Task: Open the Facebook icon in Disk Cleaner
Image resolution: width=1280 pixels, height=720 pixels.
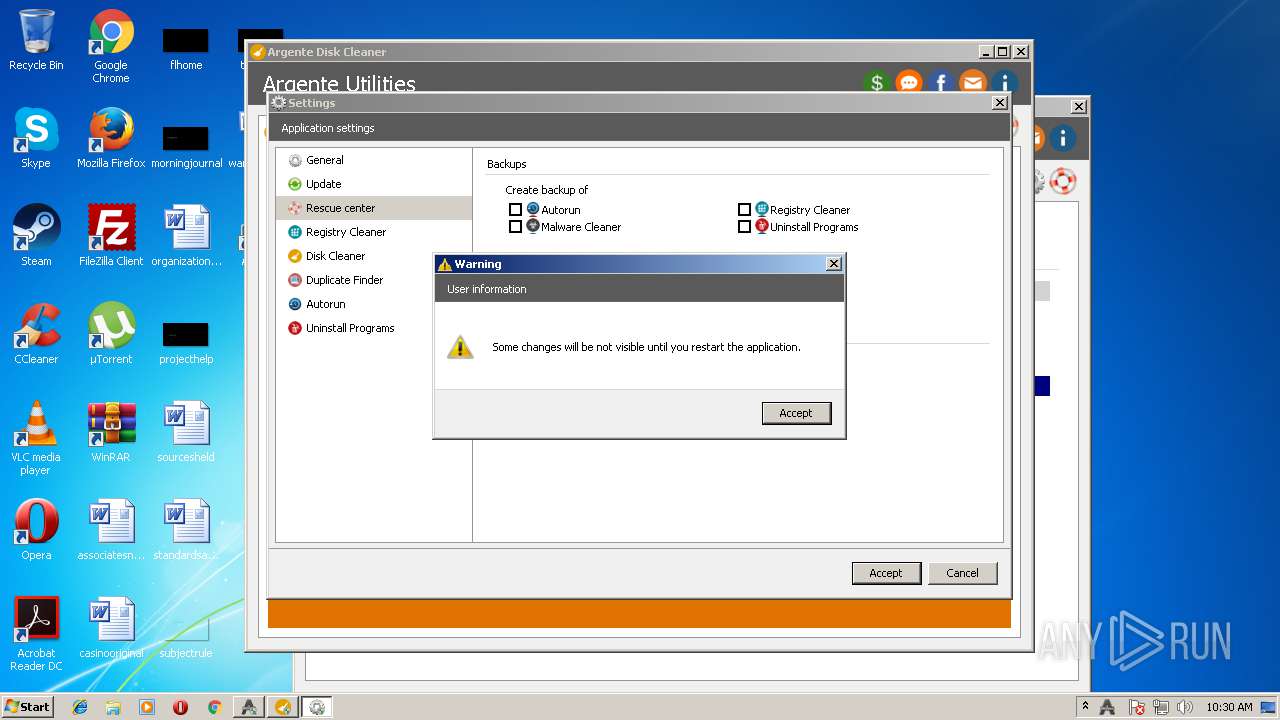Action: pyautogui.click(x=940, y=82)
